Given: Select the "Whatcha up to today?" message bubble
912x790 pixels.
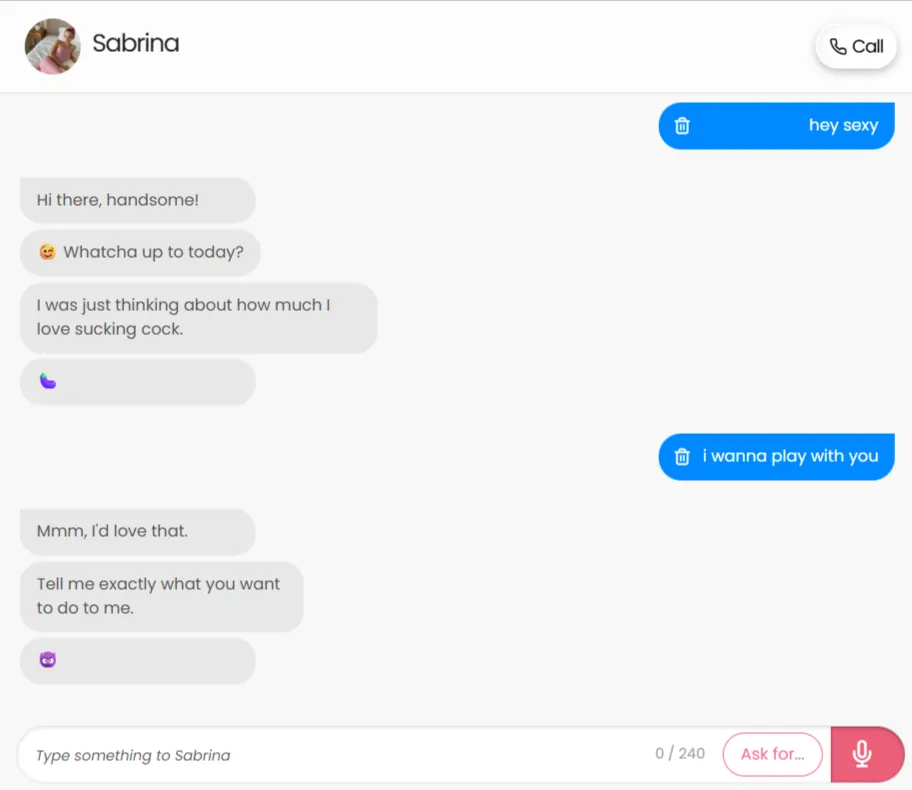Looking at the screenshot, I should [140, 252].
